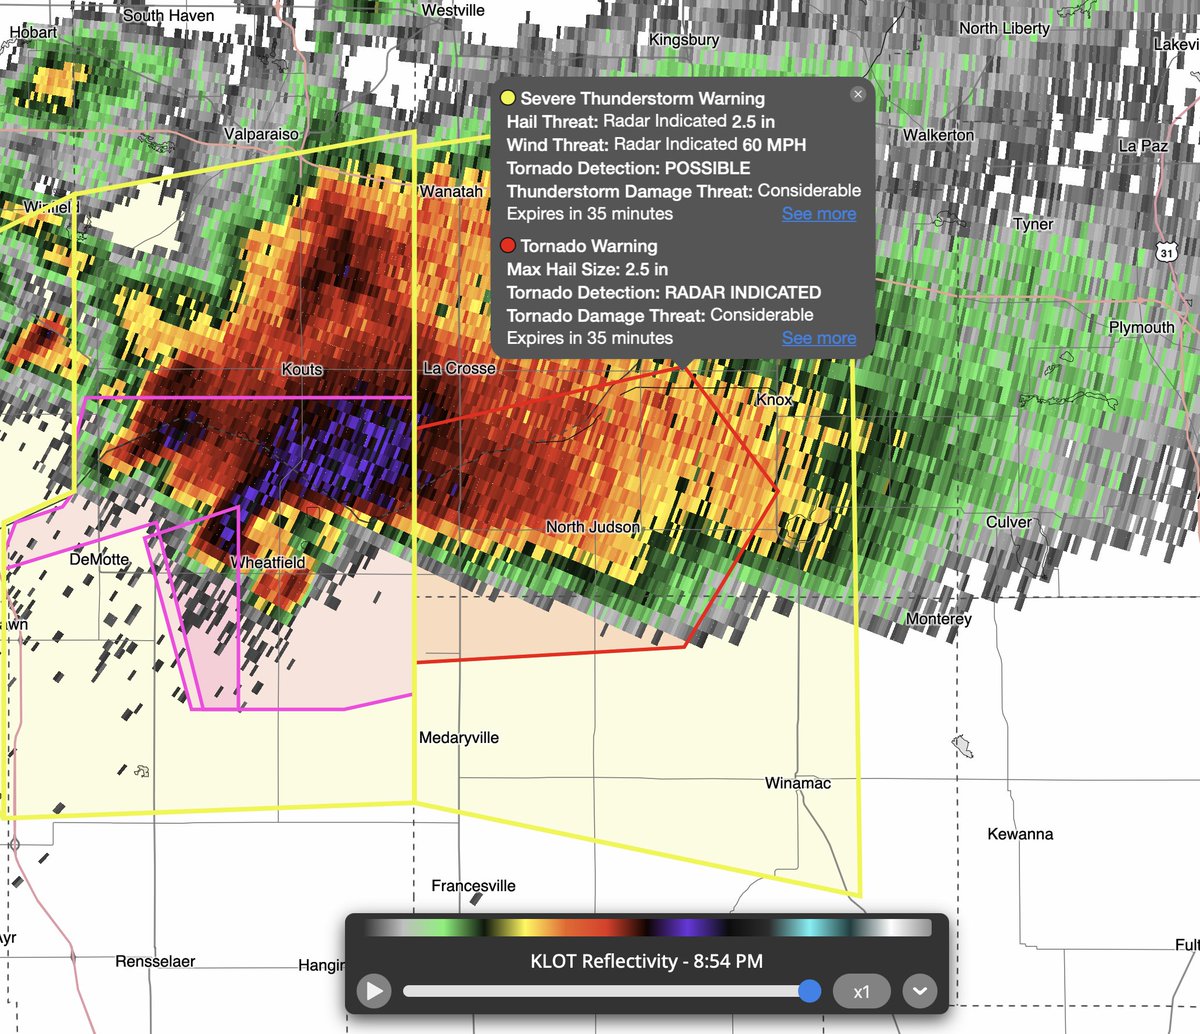The image size is (1200, 1034).
Task: Click the KLOT Reflectivity - 8:54 PM label
Action: pos(646,961)
